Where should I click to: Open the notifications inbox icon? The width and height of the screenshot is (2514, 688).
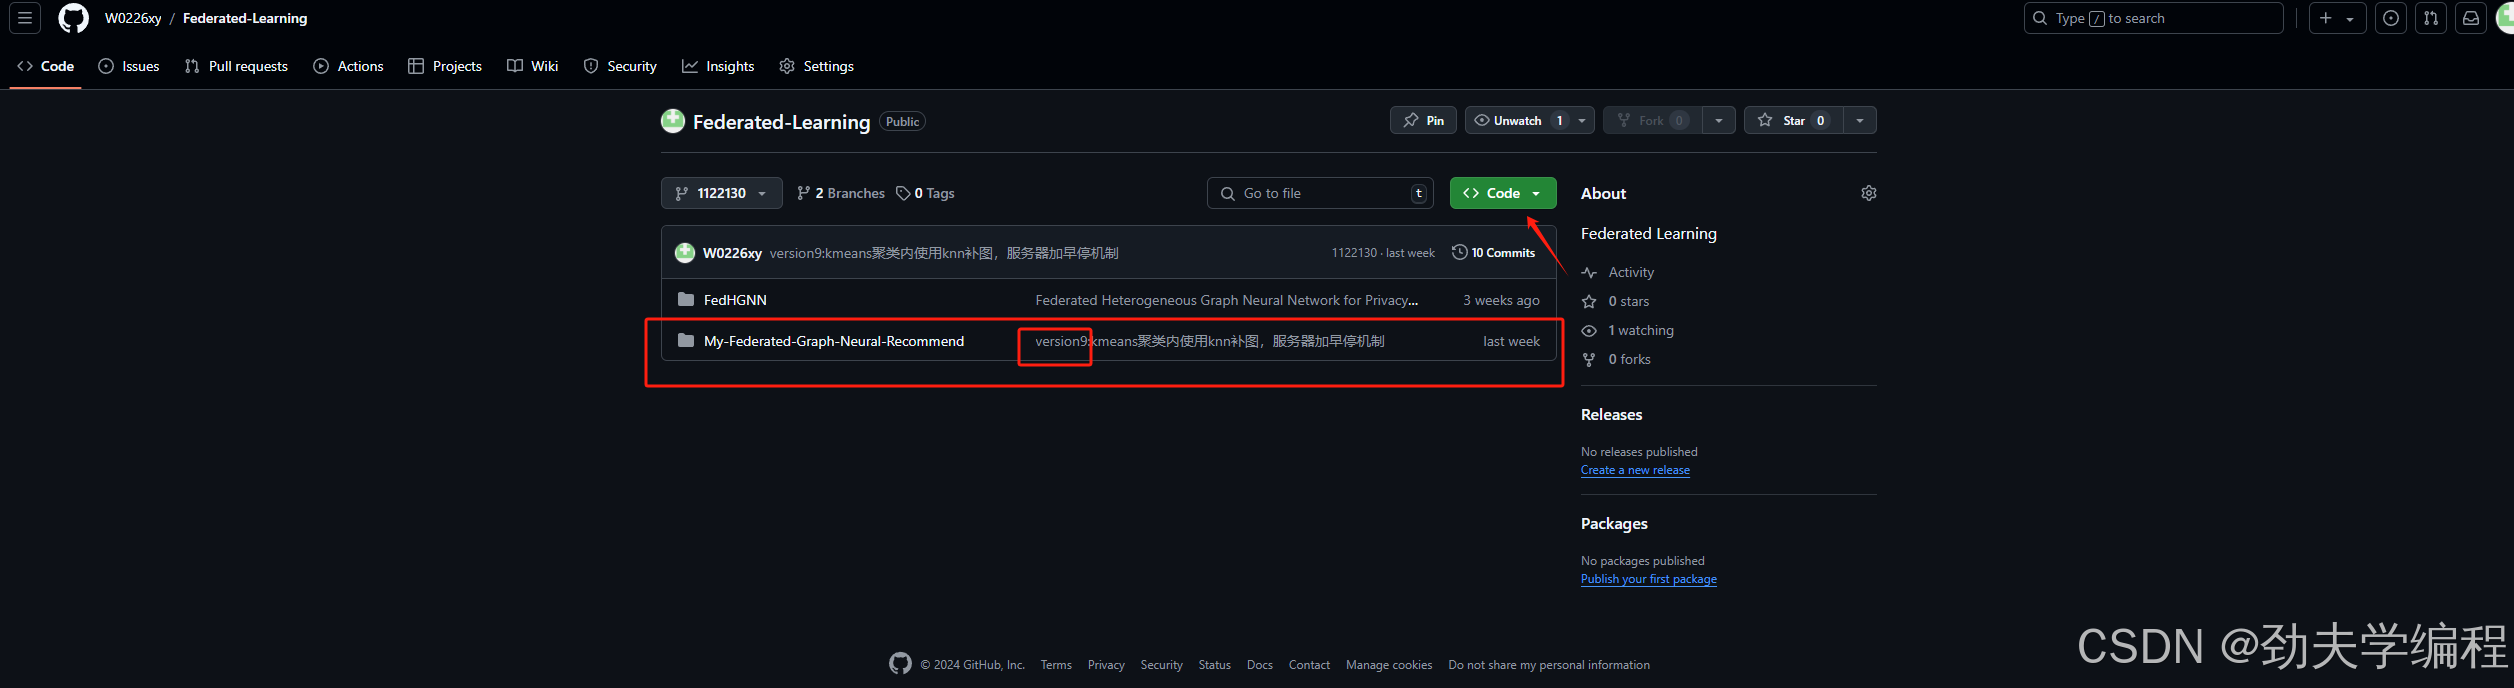pyautogui.click(x=2471, y=18)
